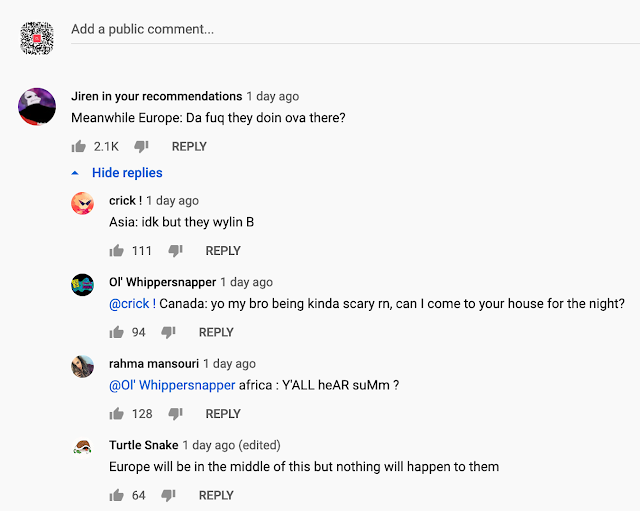Open the @Ol' Whippersnapper mention link
640x511 pixels.
[x=172, y=385]
